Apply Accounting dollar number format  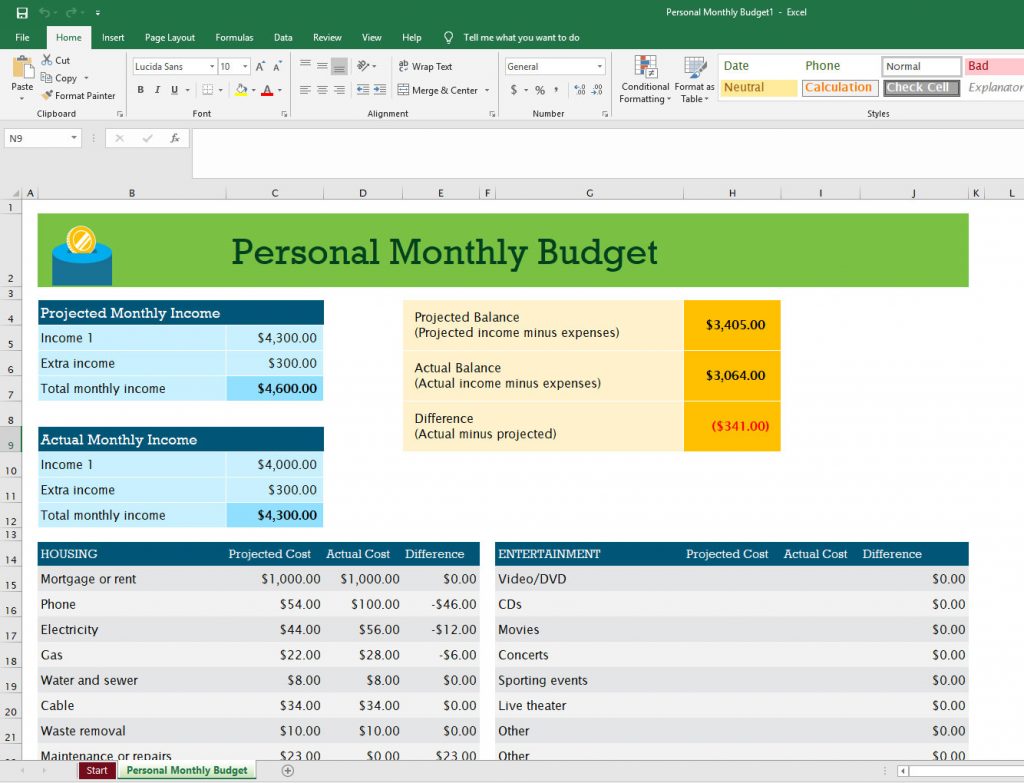point(514,90)
